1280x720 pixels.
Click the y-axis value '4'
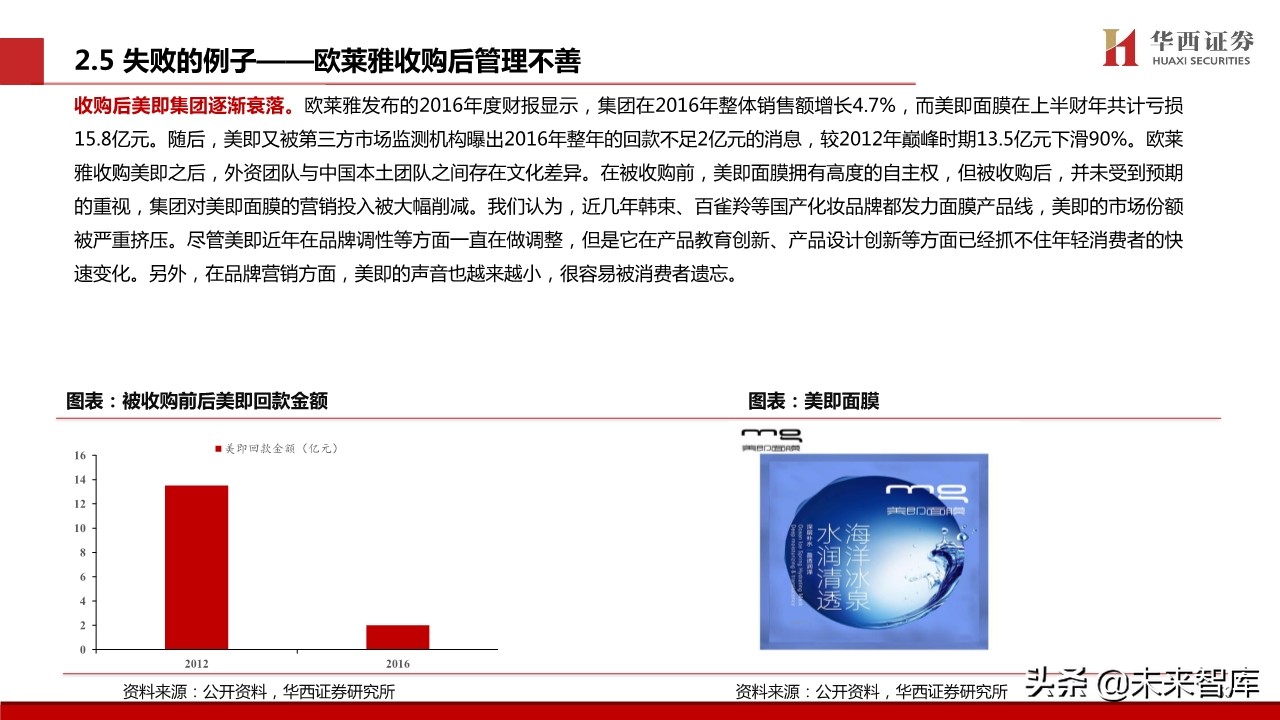[x=82, y=601]
